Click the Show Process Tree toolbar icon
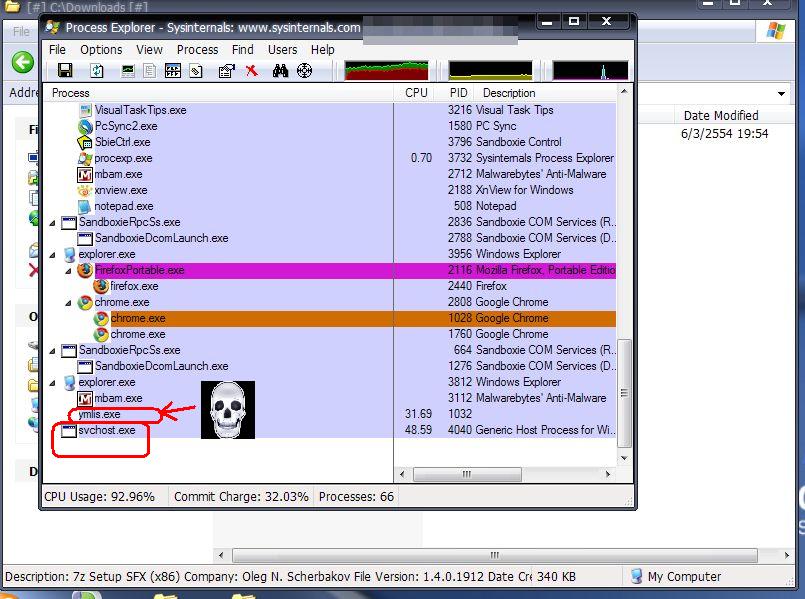805x599 pixels. 149,71
